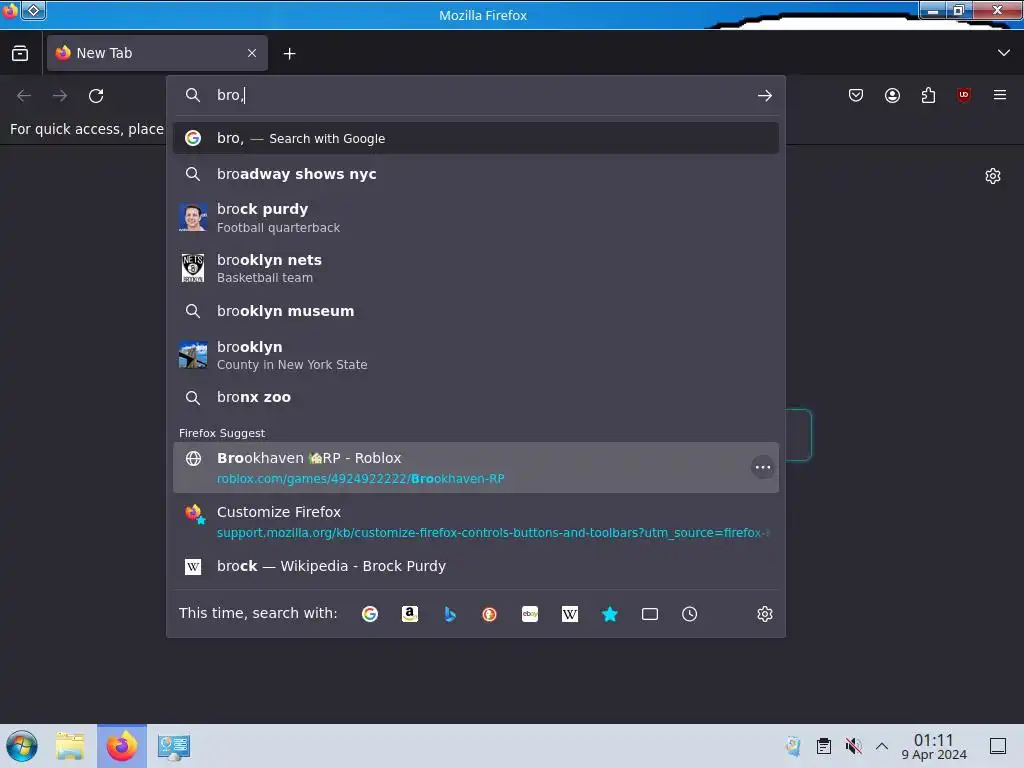Open the Extensions puzzle icon
The height and width of the screenshot is (768, 1024).
[928, 95]
